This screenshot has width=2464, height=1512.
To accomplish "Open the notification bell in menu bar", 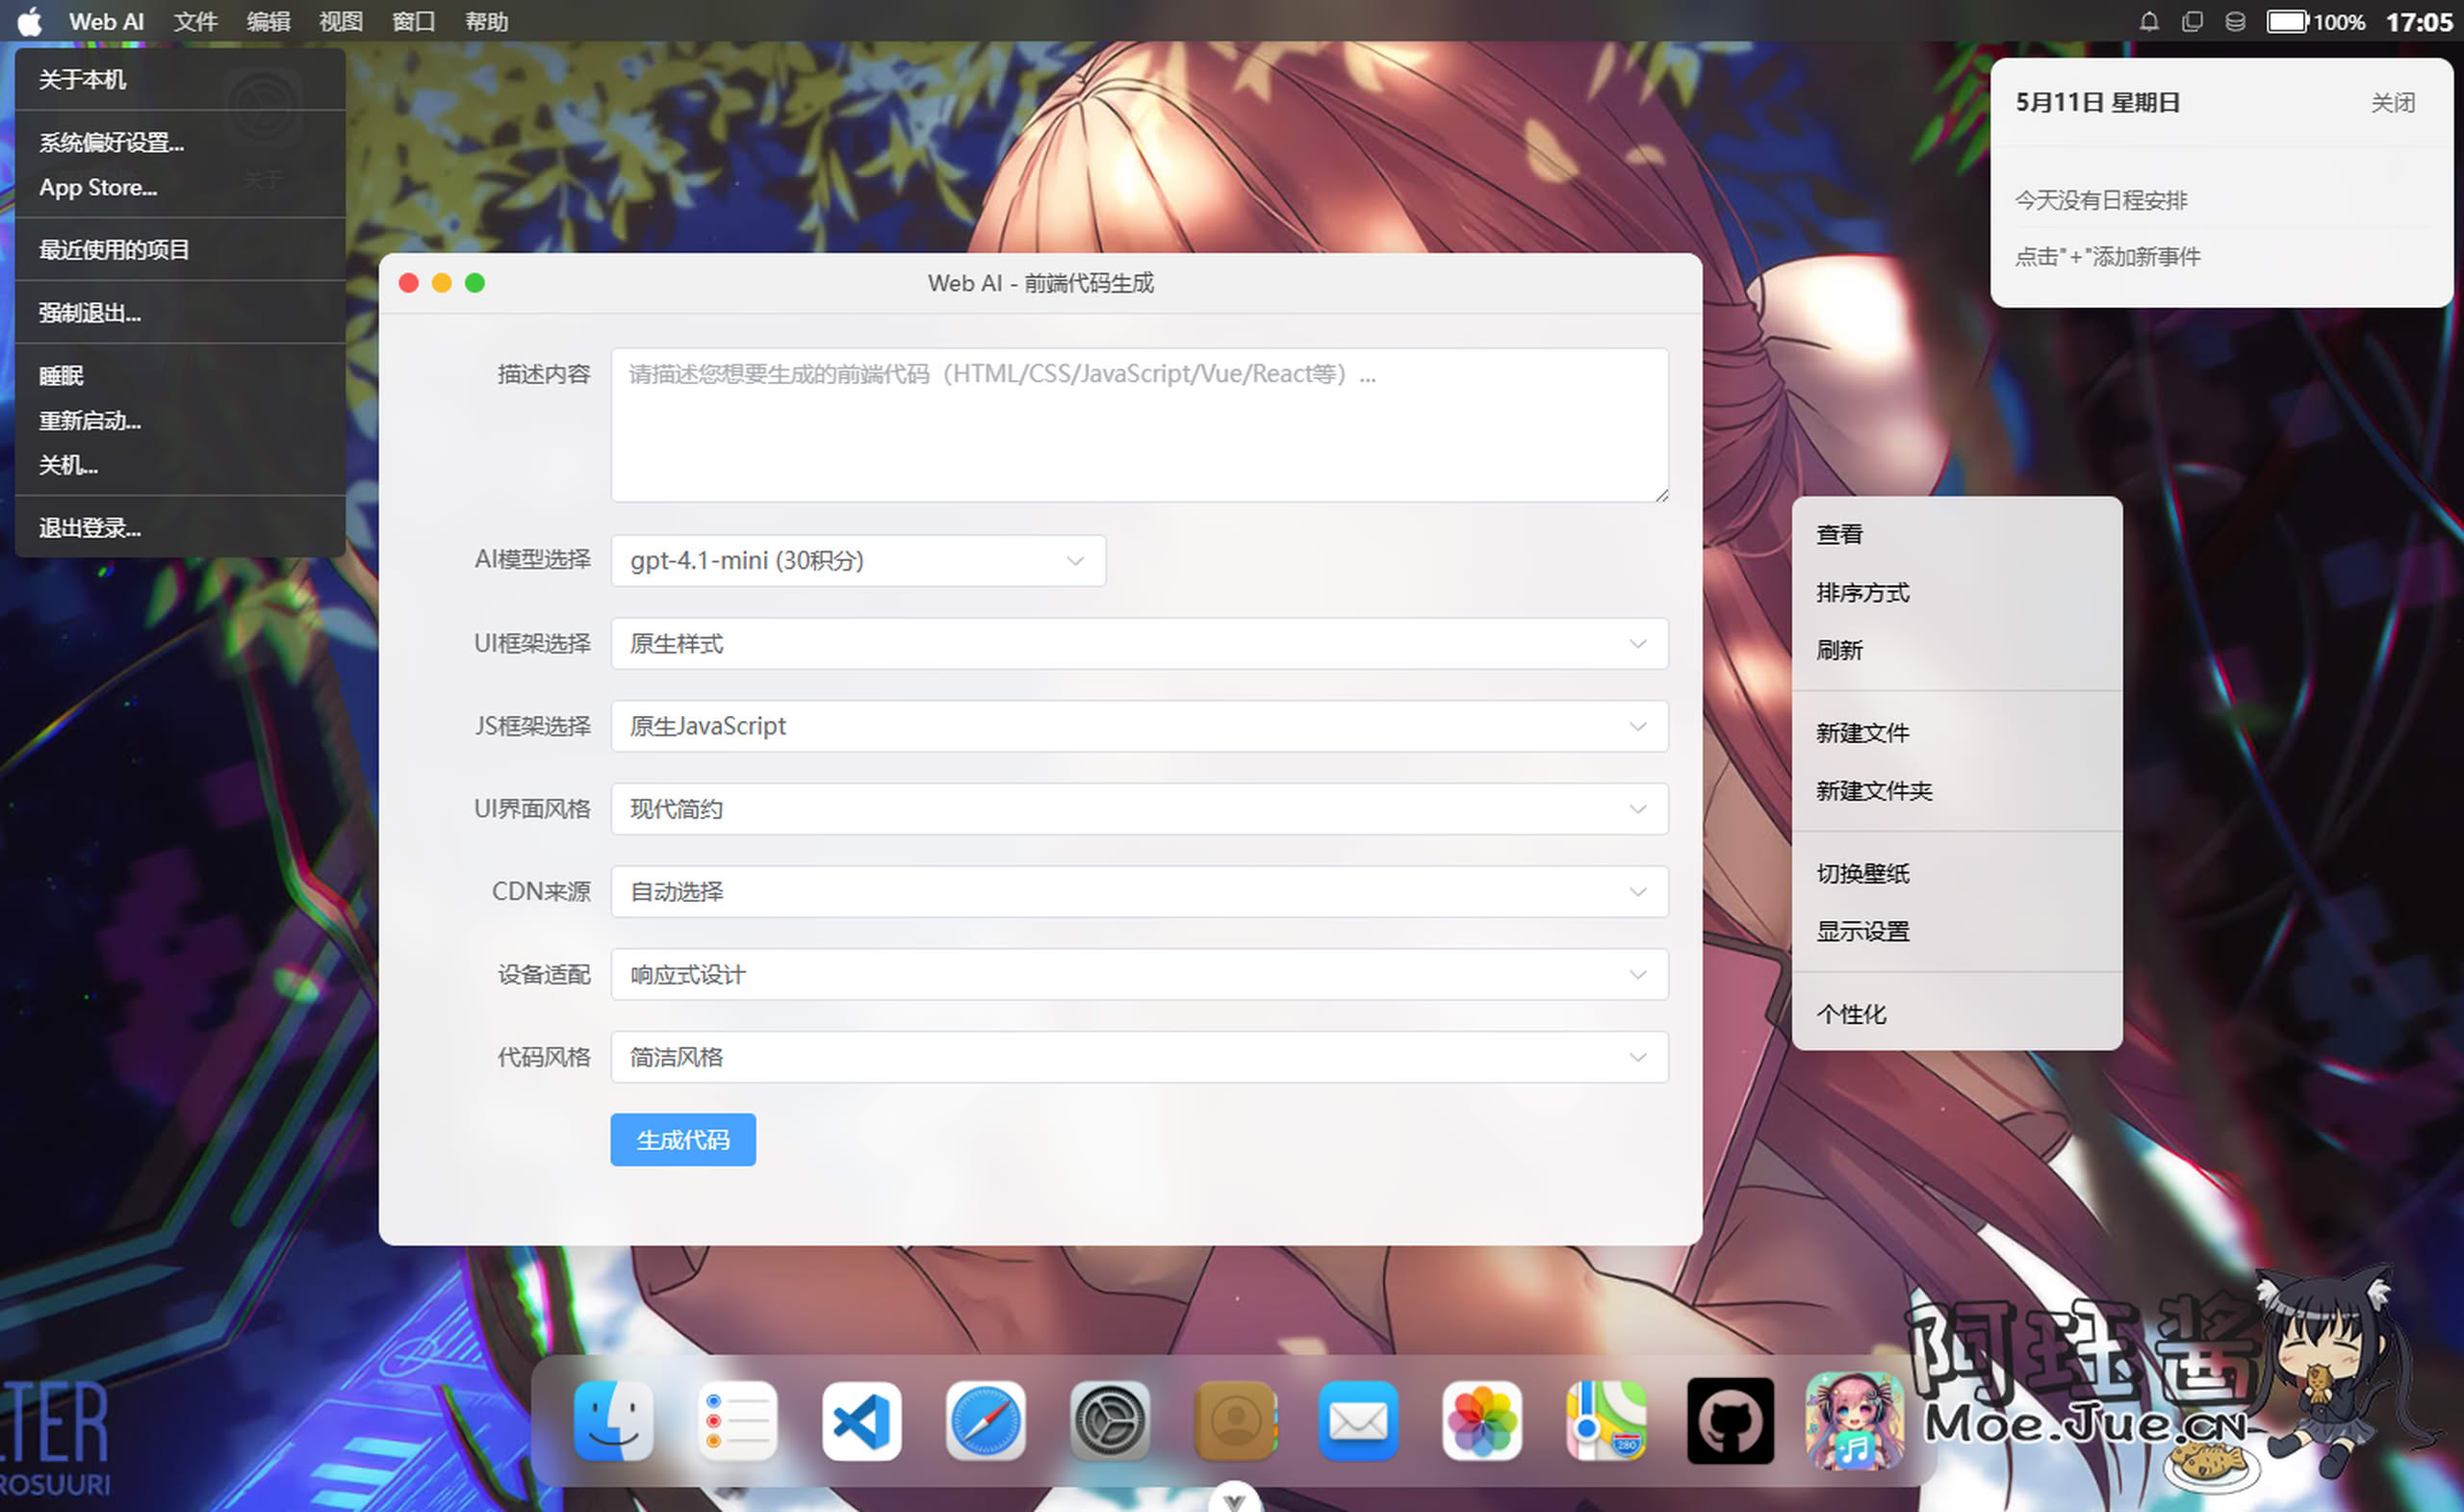I will (2149, 21).
